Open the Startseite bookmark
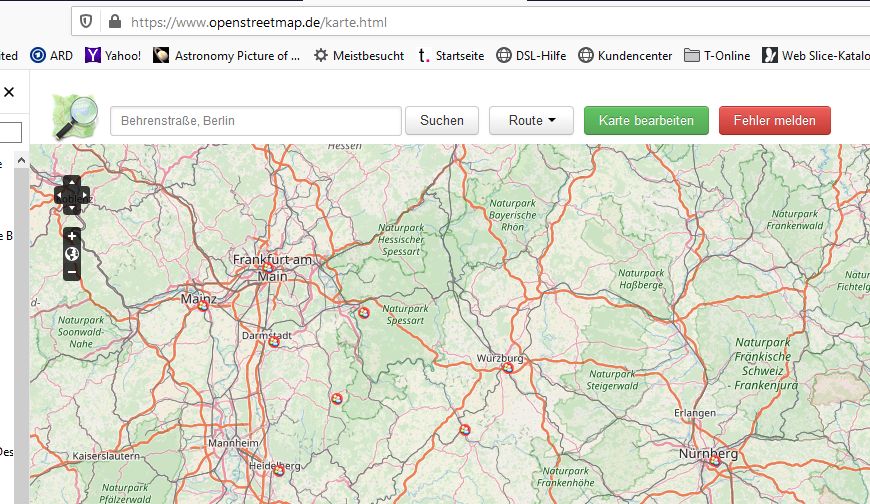 451,56
